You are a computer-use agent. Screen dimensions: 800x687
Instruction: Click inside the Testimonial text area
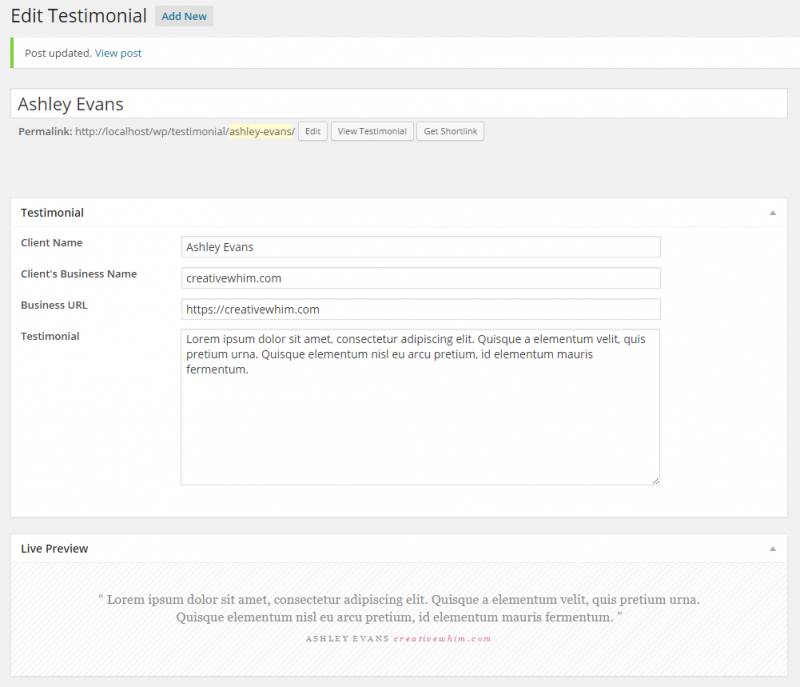[420, 407]
